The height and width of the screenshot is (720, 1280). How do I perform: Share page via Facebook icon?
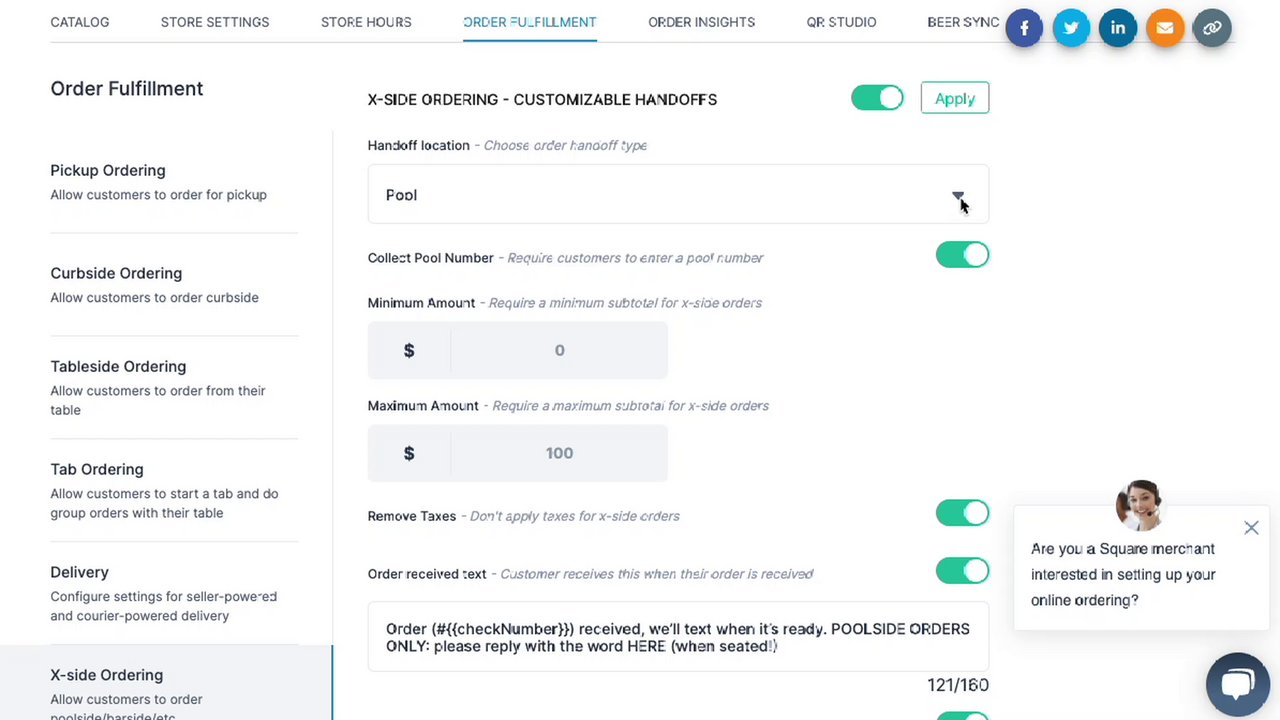(1024, 28)
